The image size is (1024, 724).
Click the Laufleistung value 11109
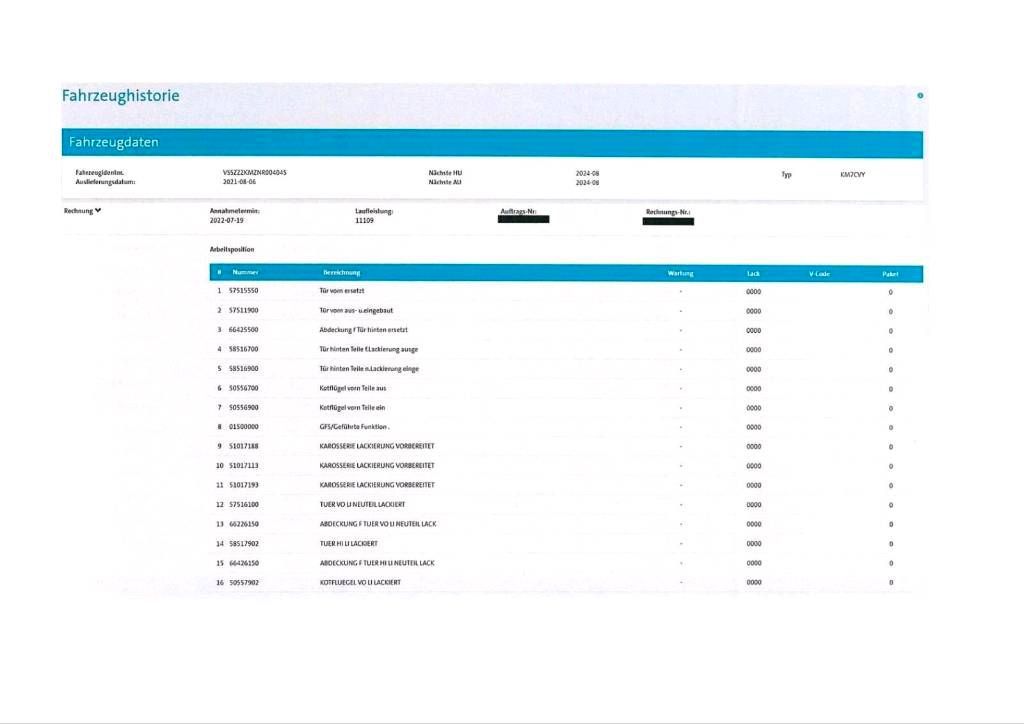(x=364, y=221)
